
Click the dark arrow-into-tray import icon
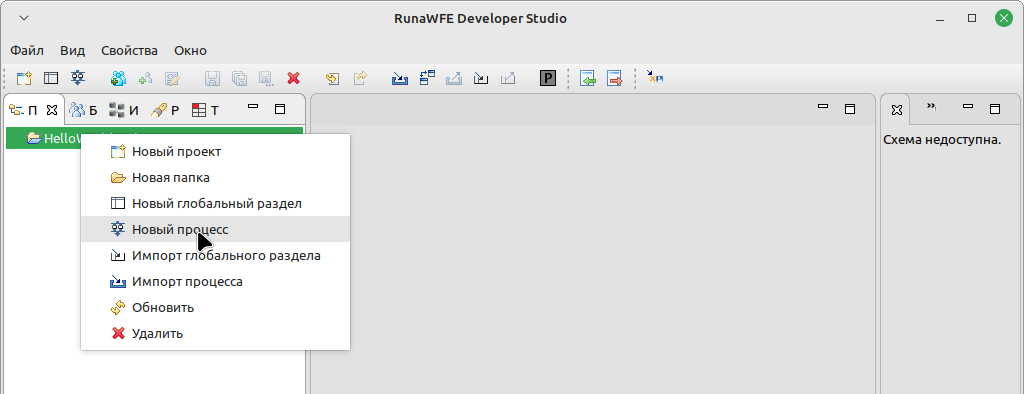[481, 78]
